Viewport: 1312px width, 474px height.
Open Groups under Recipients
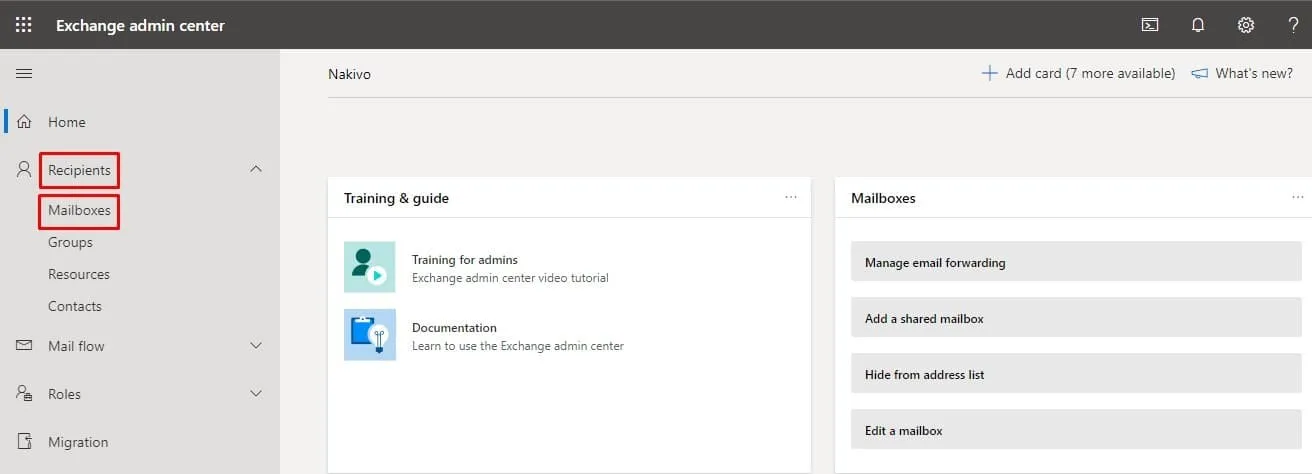70,242
